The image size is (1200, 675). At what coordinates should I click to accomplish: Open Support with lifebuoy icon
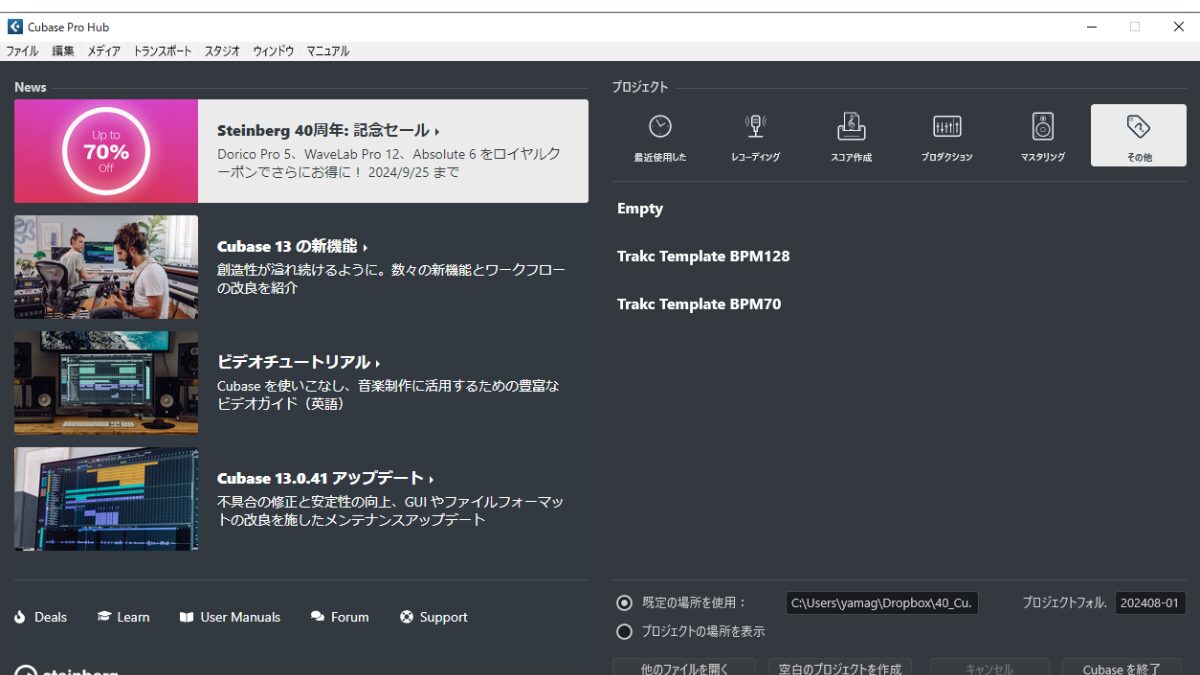coord(434,617)
